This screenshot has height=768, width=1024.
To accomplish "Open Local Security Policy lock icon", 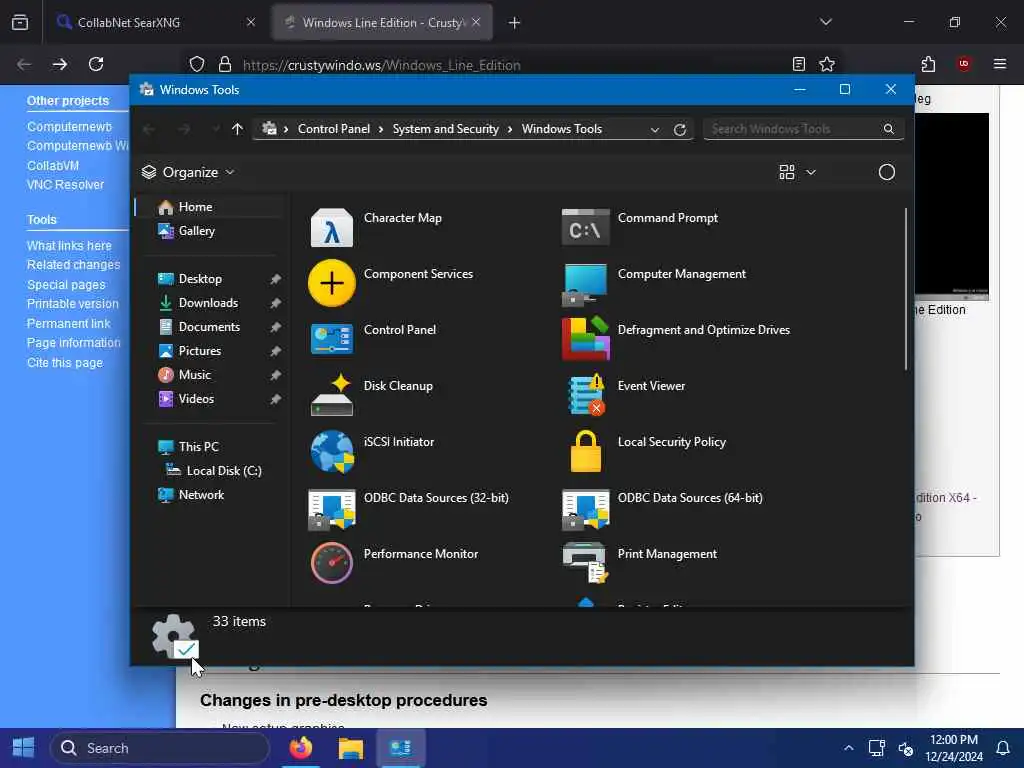I will pyautogui.click(x=585, y=451).
